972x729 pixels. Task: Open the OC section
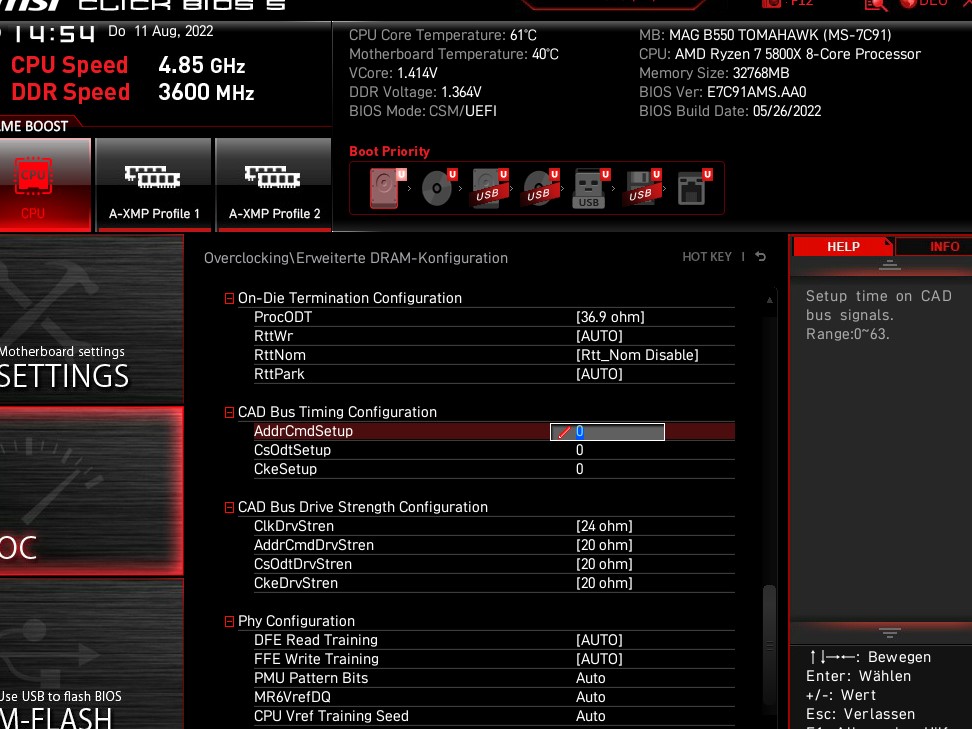92,491
